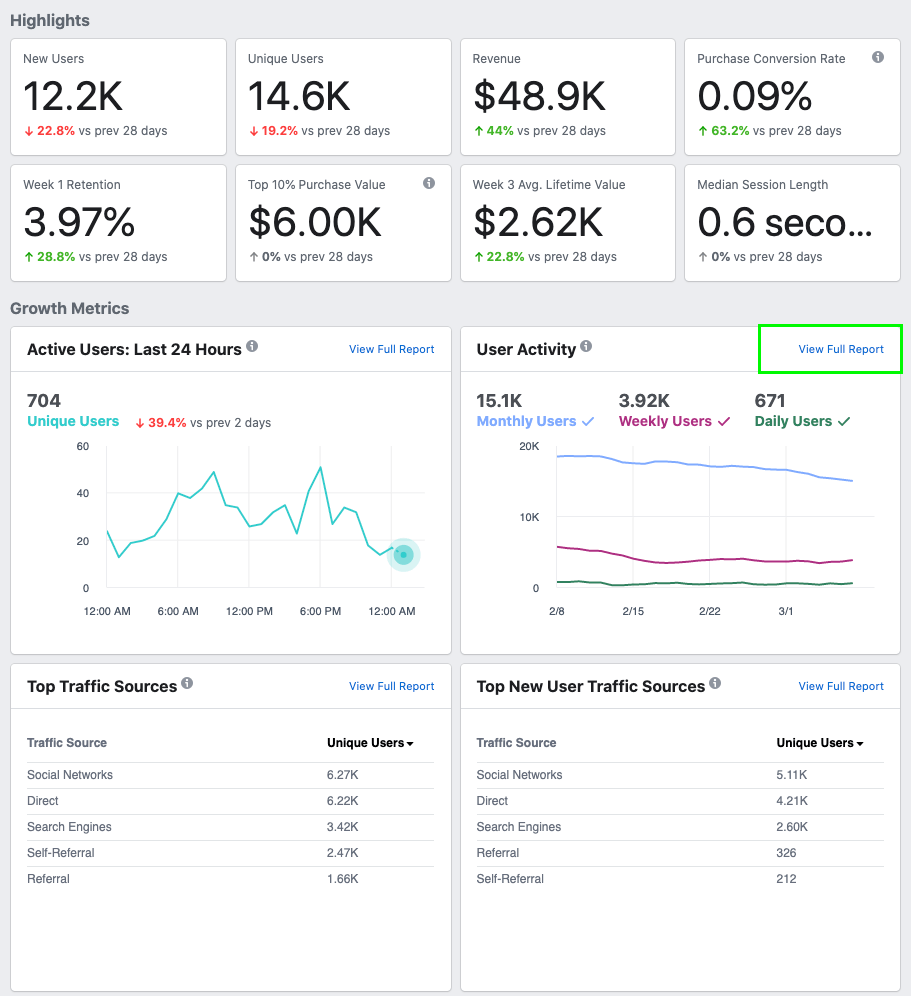This screenshot has height=996, width=911.
Task: Open the Unique Users sort dropdown in Top Traffic Sources
Action: coord(370,743)
